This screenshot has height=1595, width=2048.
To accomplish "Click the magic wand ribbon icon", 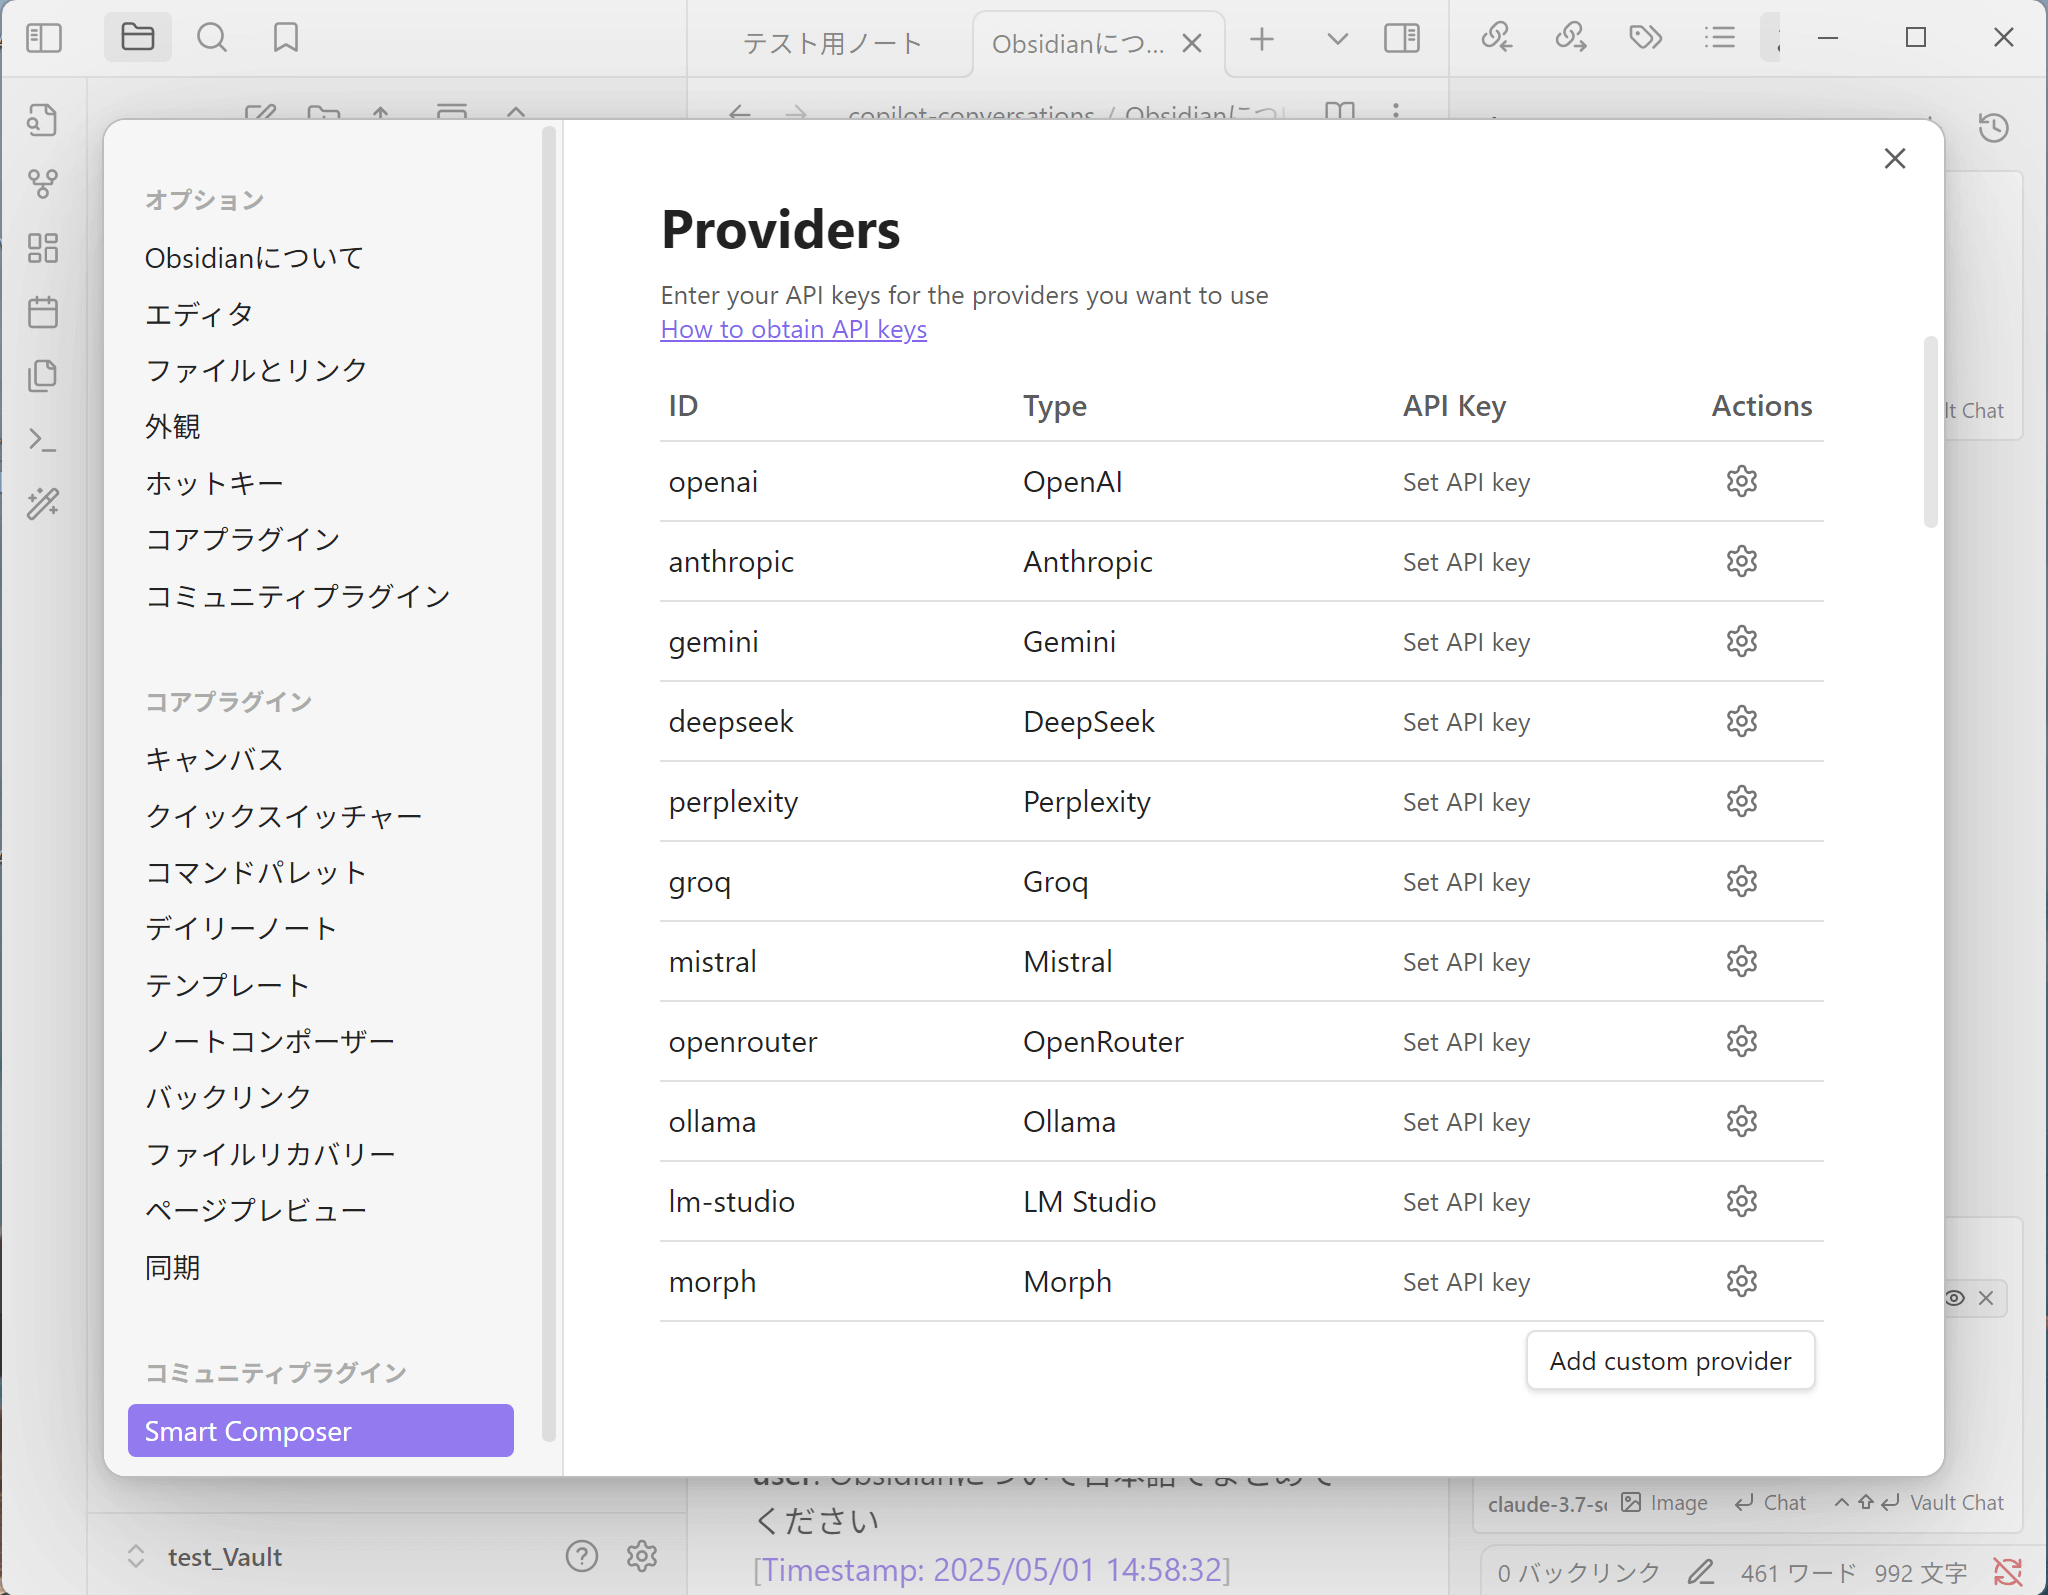I will tap(42, 504).
